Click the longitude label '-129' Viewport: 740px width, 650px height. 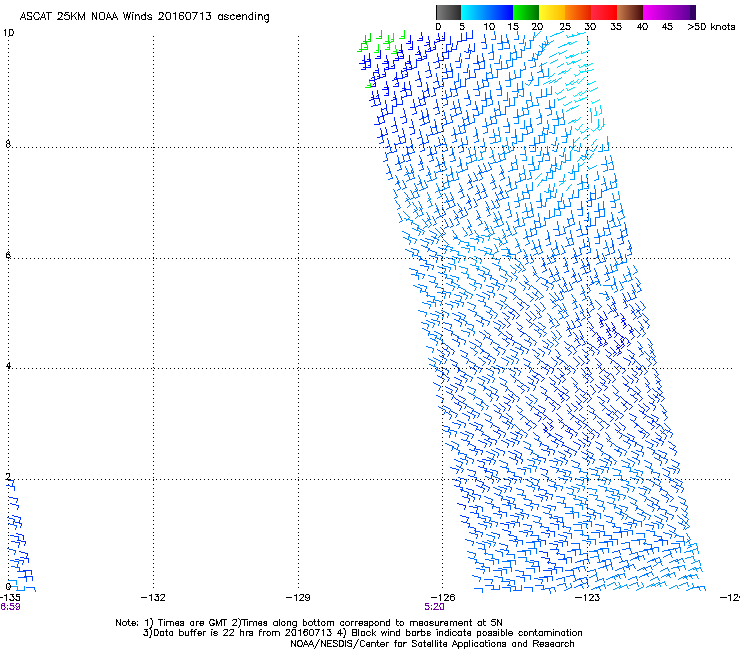[x=298, y=598]
